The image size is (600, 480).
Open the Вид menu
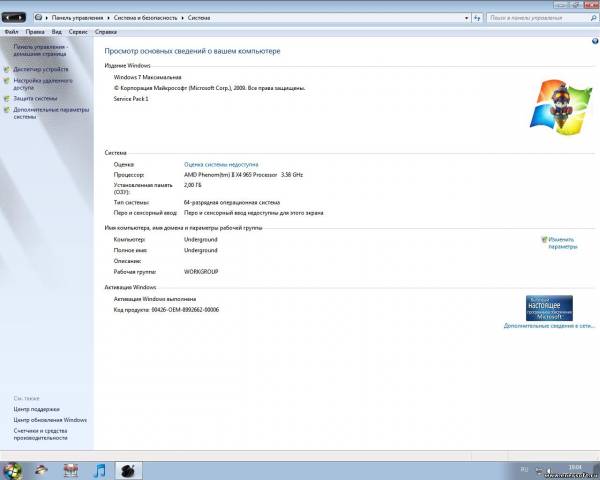tap(57, 32)
